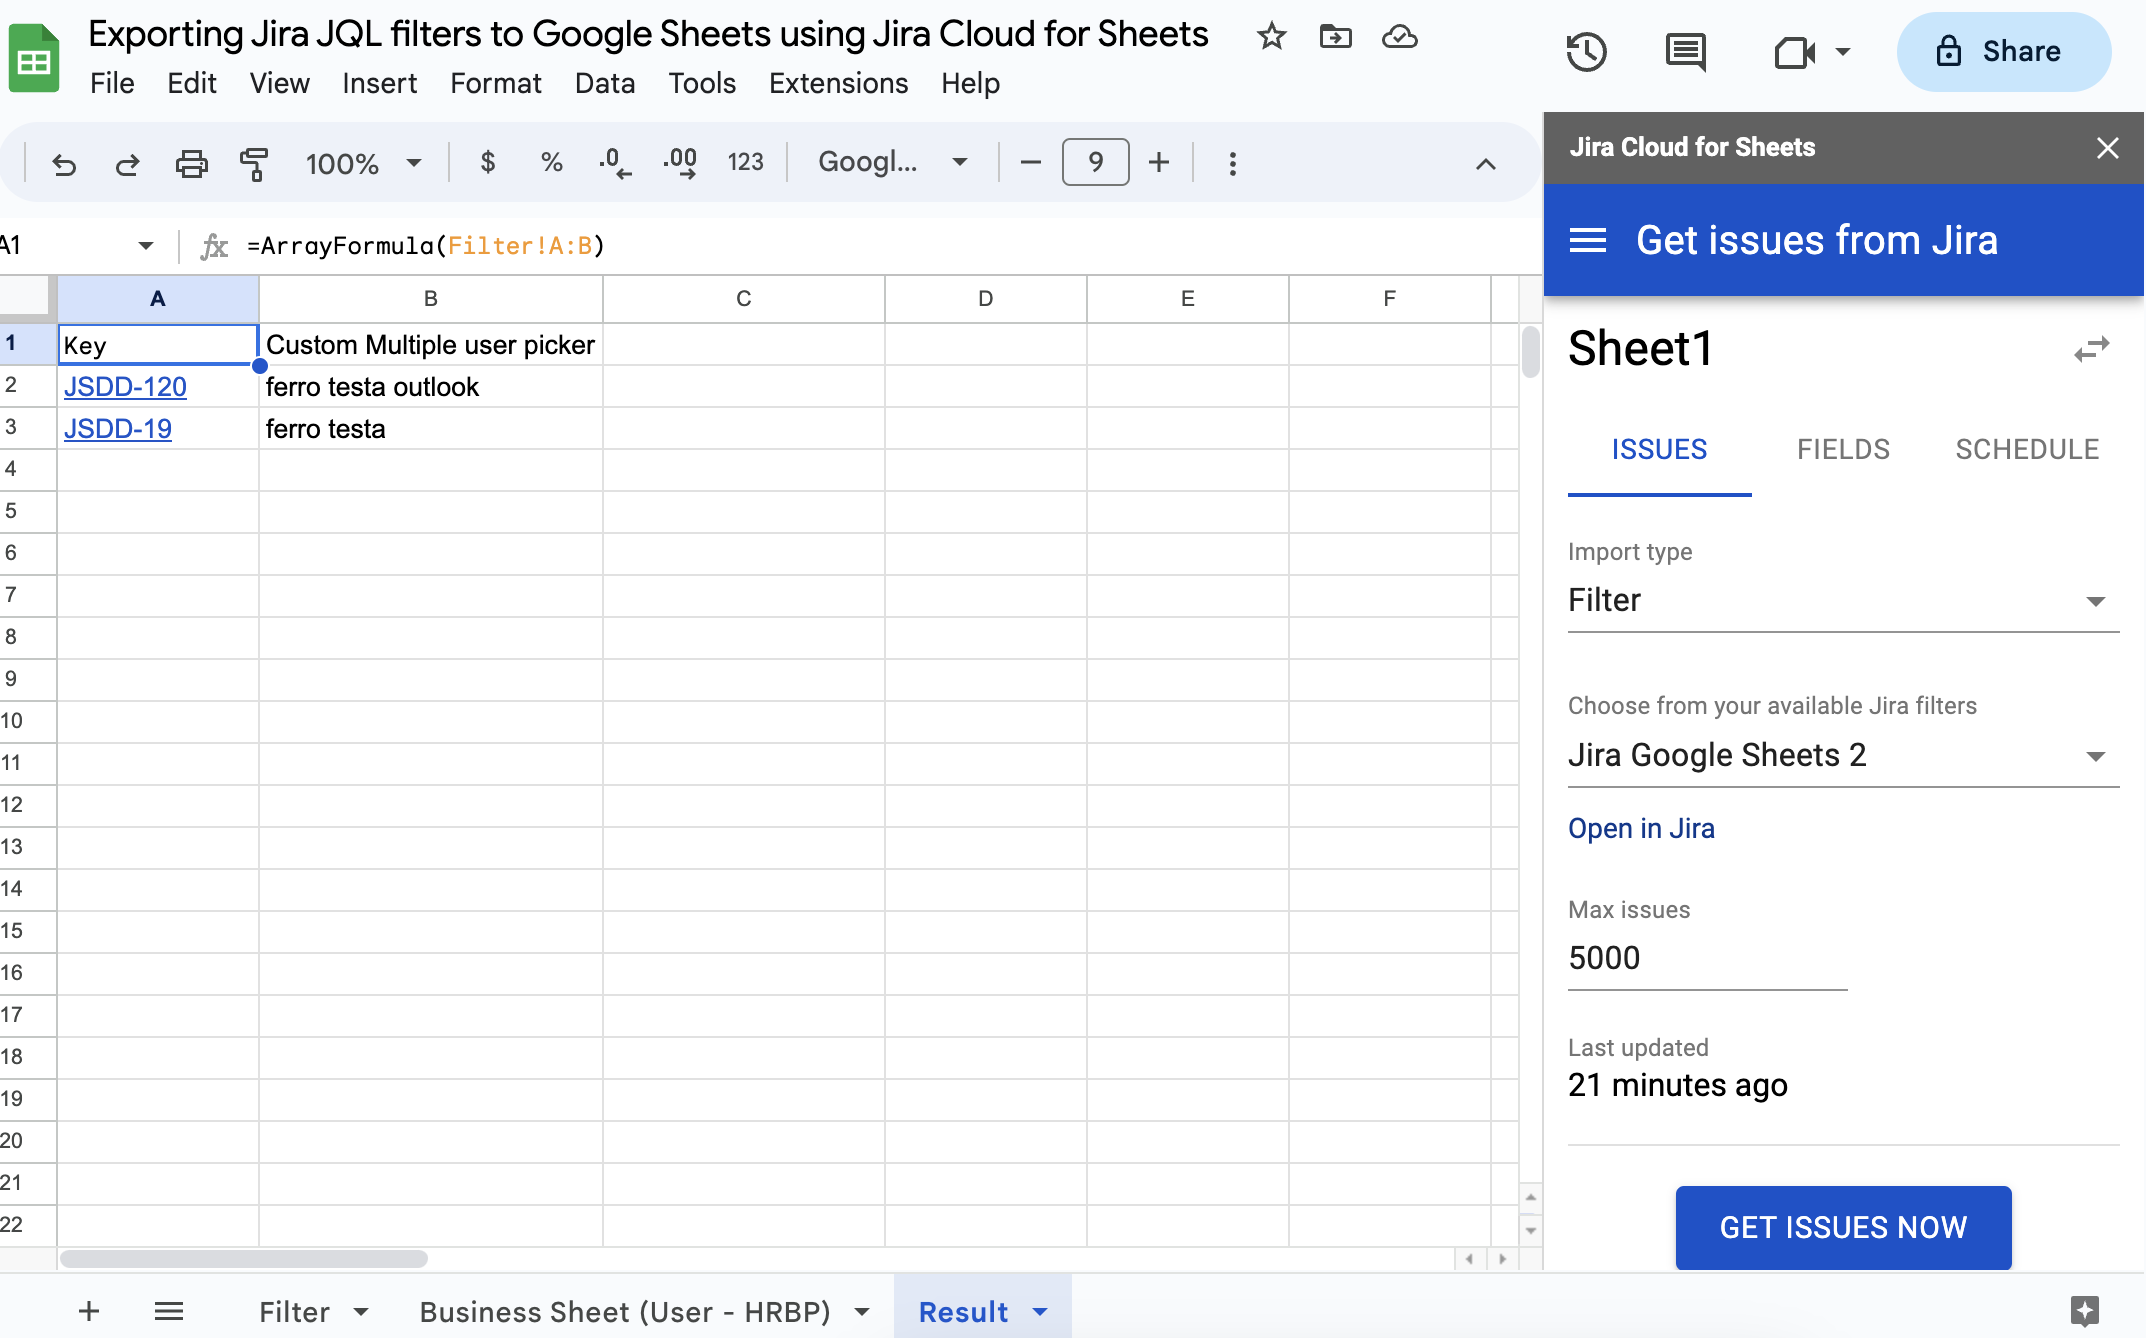This screenshot has height=1338, width=2146.
Task: Increase font size with plus
Action: [x=1158, y=162]
